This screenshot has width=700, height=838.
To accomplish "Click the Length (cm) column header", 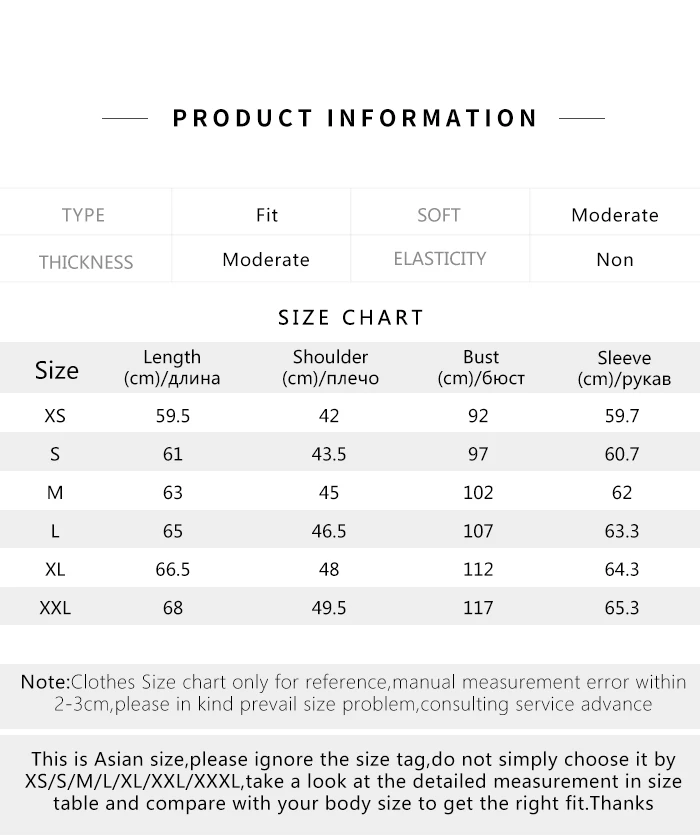I will point(172,368).
